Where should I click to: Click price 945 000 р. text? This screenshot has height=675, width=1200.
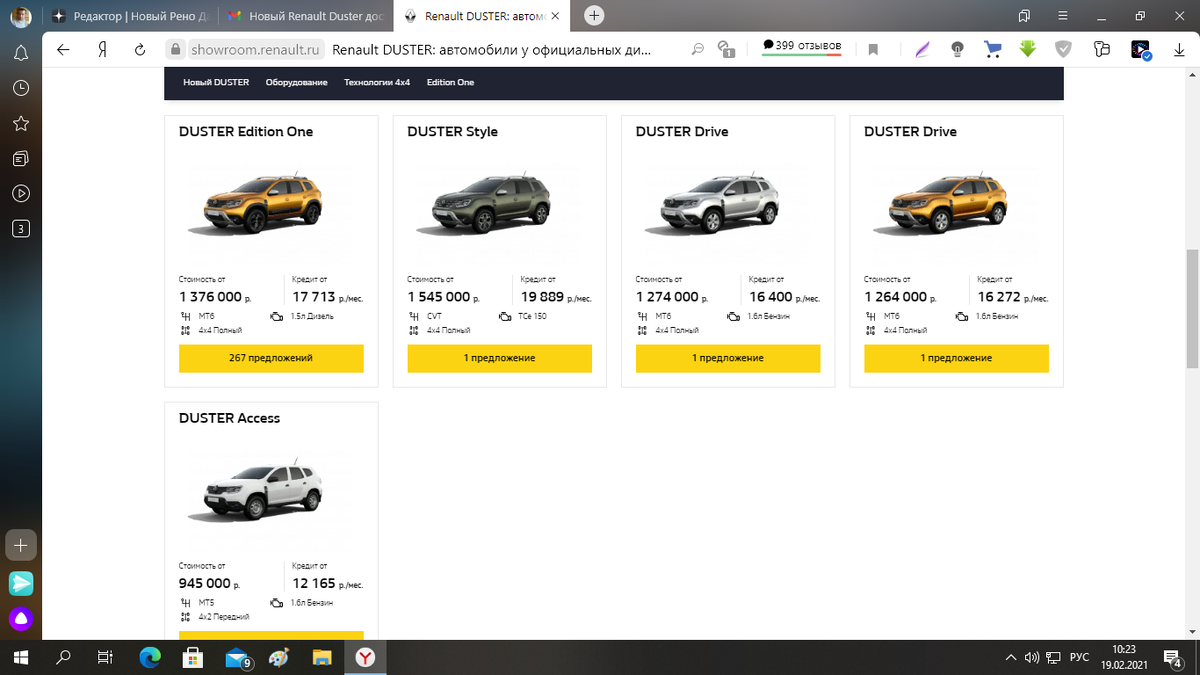209,584
